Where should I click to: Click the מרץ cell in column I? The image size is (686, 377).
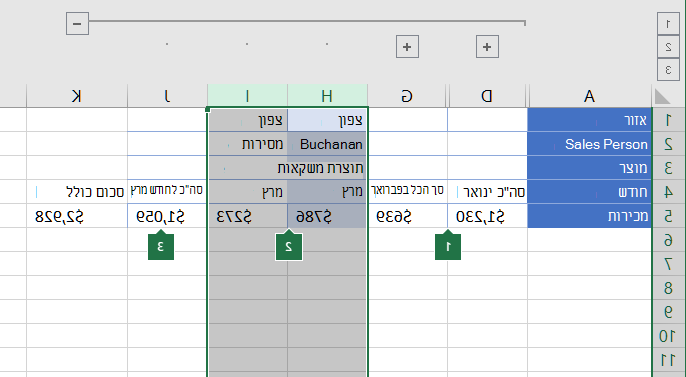click(x=248, y=192)
